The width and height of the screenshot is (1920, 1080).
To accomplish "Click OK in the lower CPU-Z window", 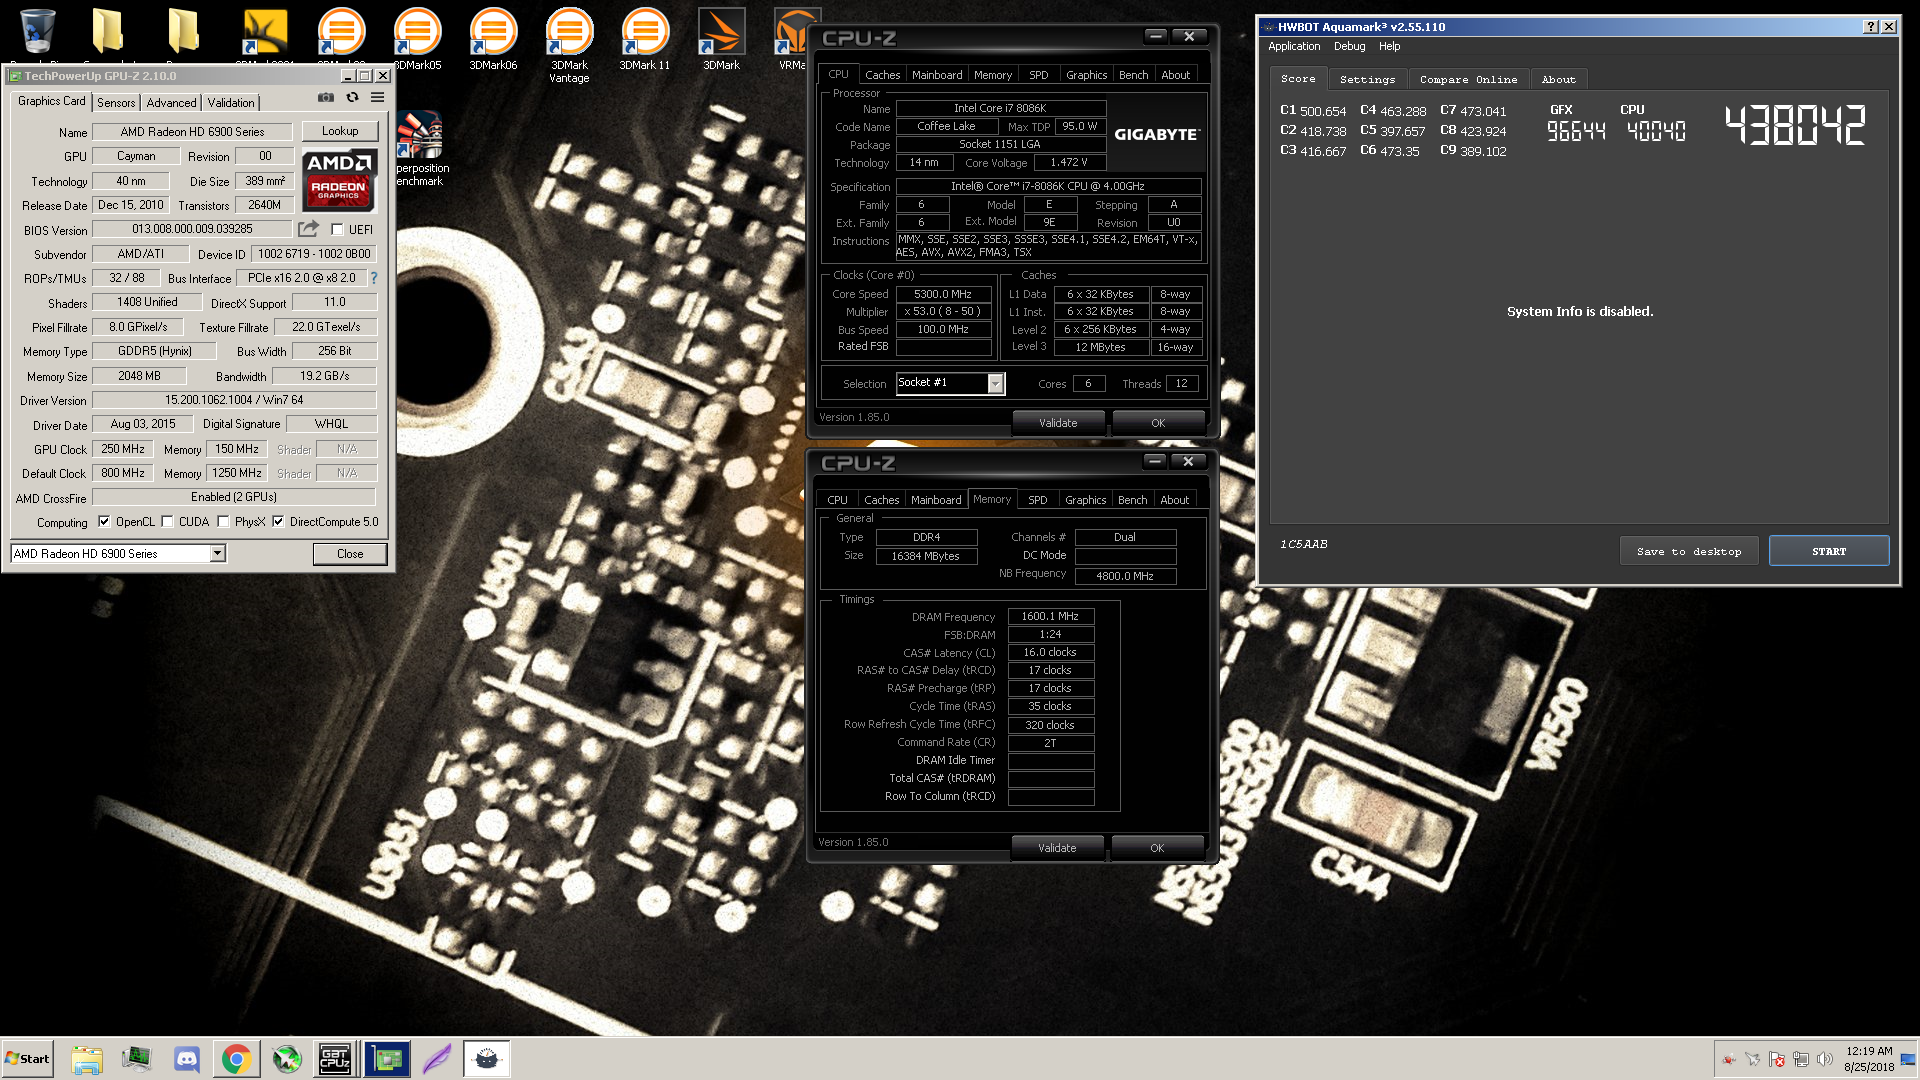I will [1157, 848].
